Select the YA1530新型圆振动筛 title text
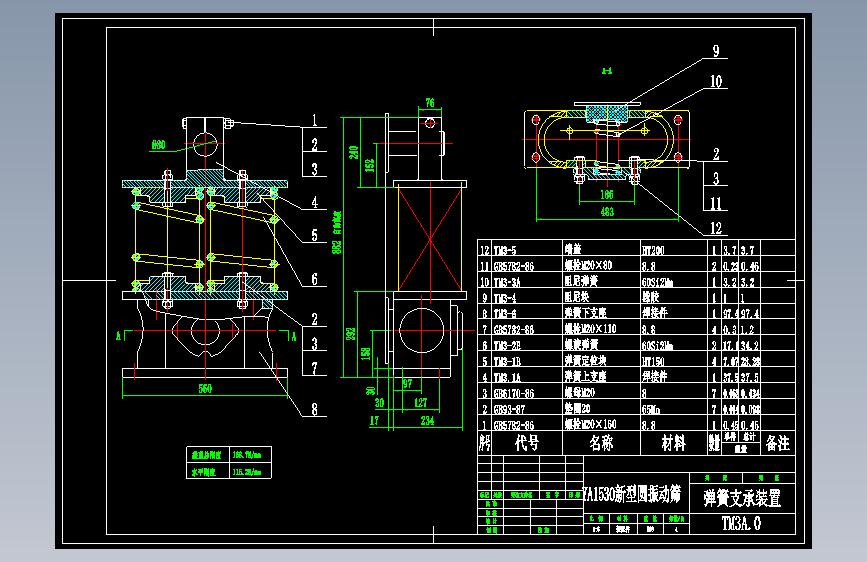867x562 pixels. 631,494
